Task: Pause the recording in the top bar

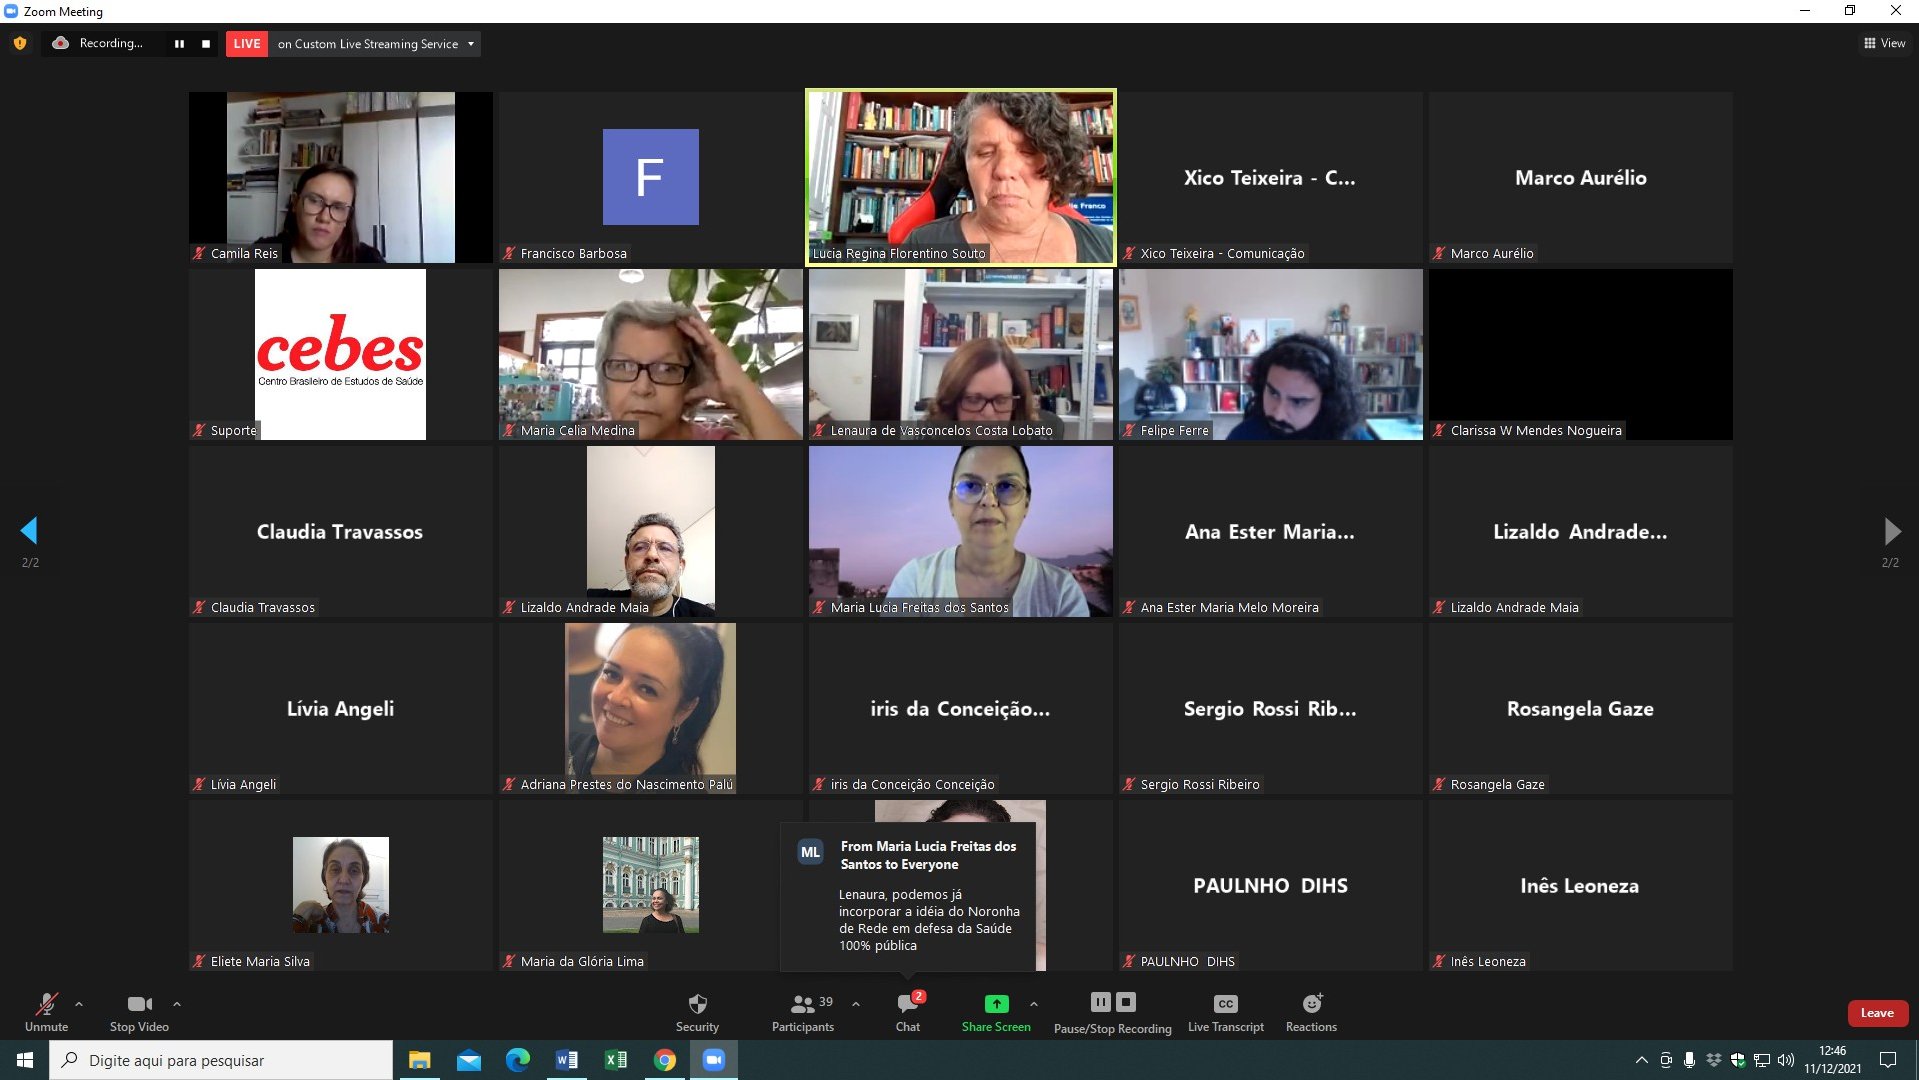Action: pyautogui.click(x=179, y=44)
